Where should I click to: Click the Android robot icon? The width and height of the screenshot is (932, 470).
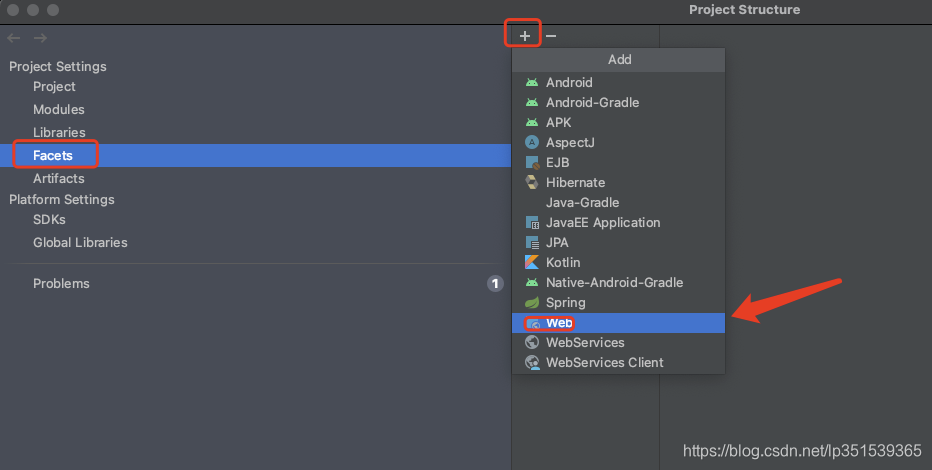[x=532, y=83]
